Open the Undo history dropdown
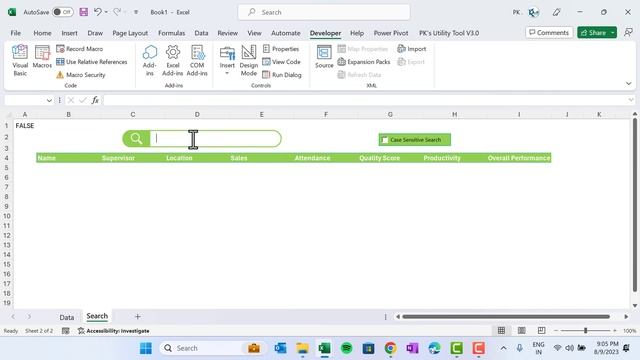 coord(106,12)
